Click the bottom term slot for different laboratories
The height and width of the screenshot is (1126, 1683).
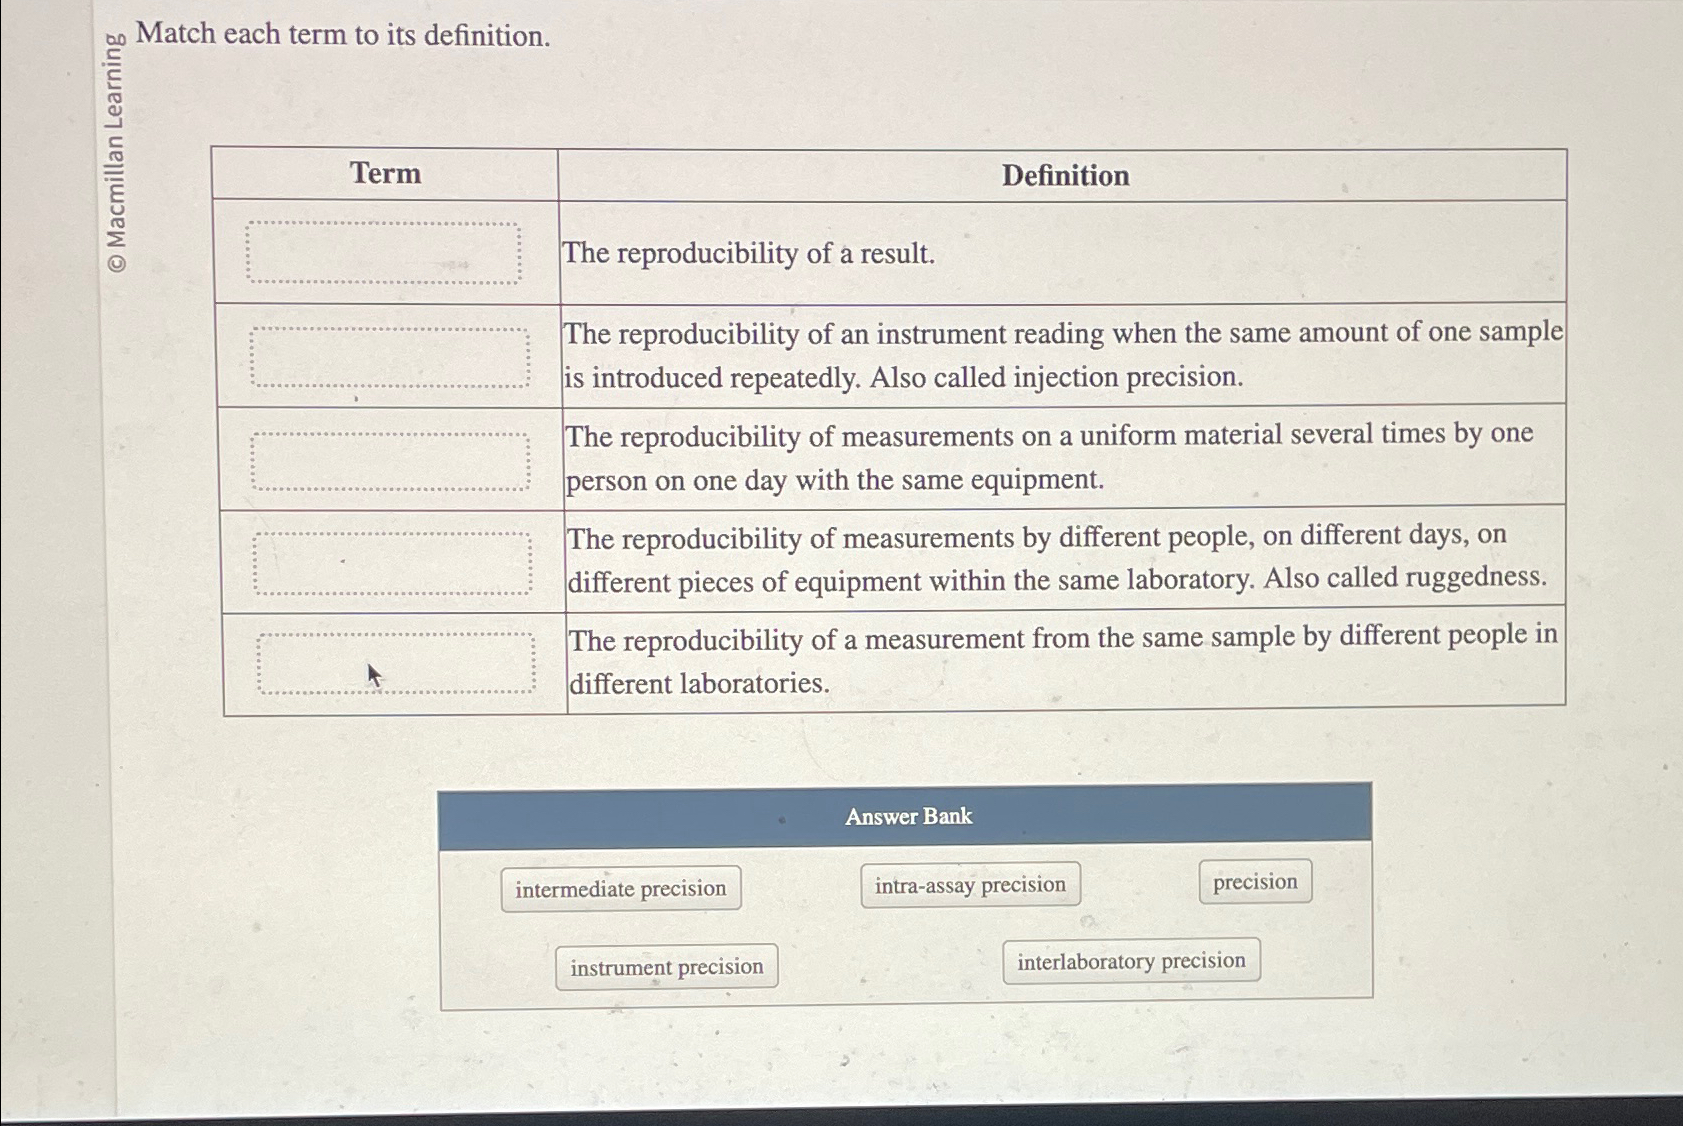click(x=397, y=662)
